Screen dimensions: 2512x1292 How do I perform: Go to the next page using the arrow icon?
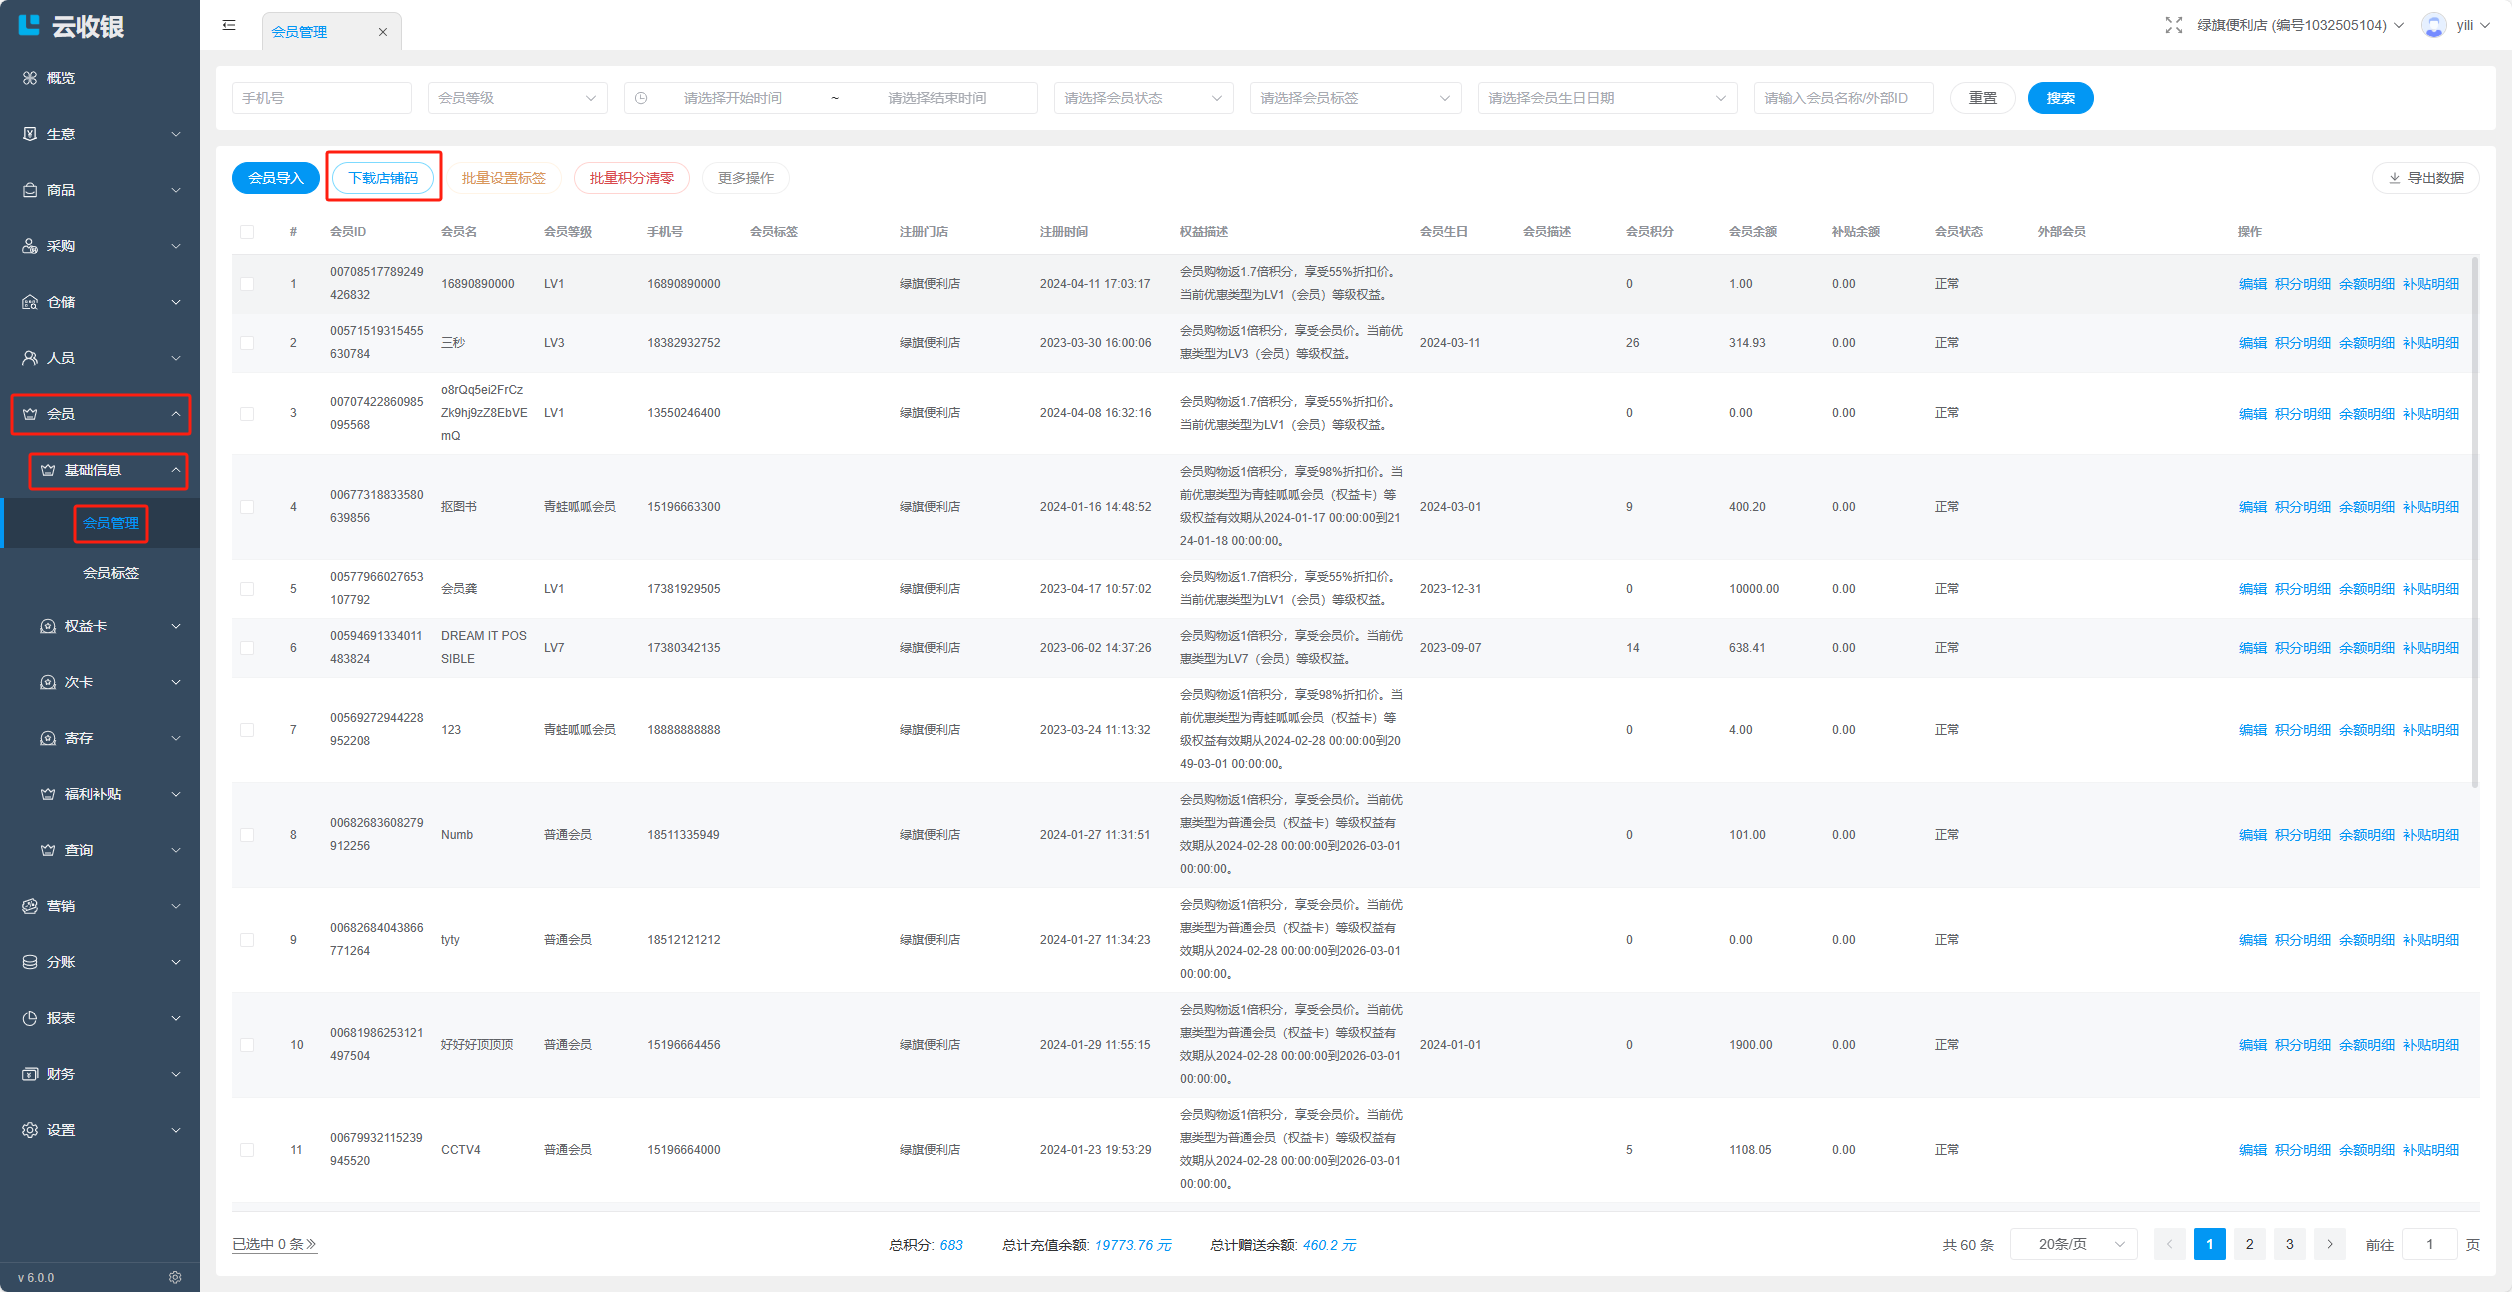(2329, 1244)
